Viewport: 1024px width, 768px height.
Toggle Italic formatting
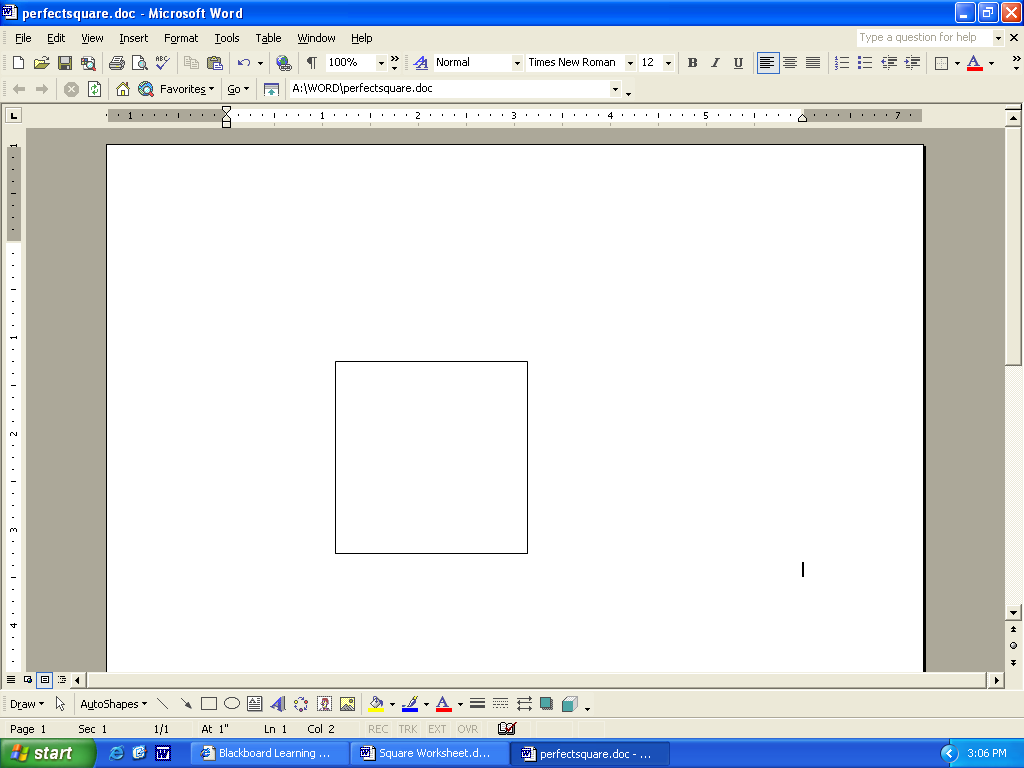point(715,63)
